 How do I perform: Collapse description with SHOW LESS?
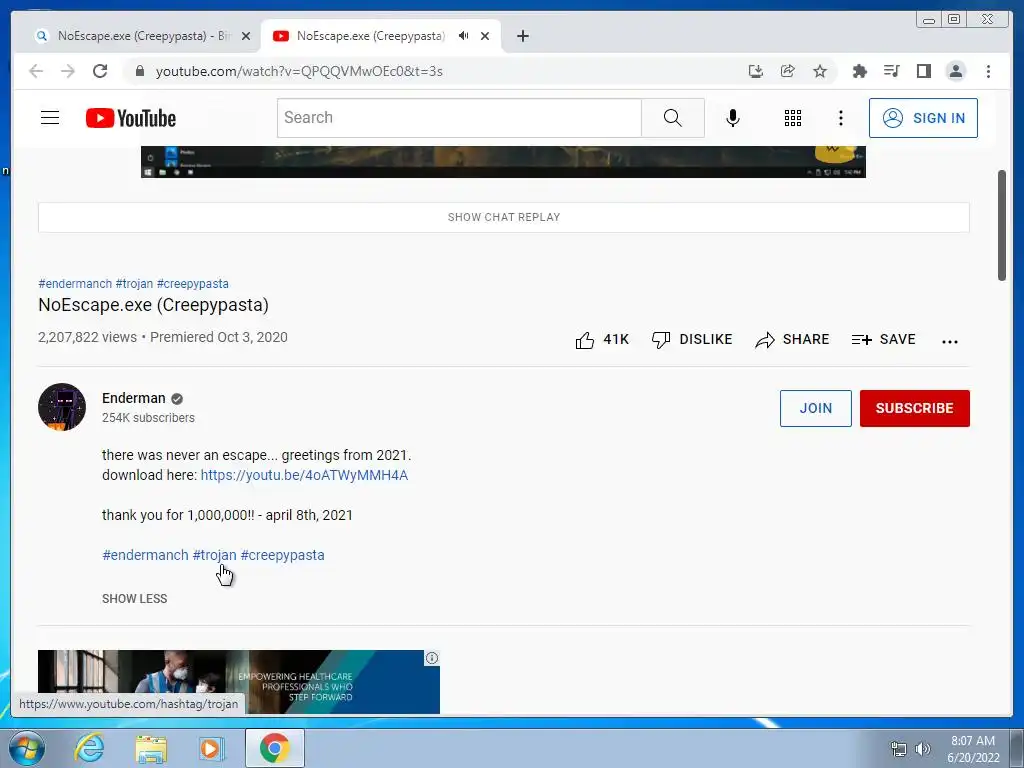(x=135, y=598)
